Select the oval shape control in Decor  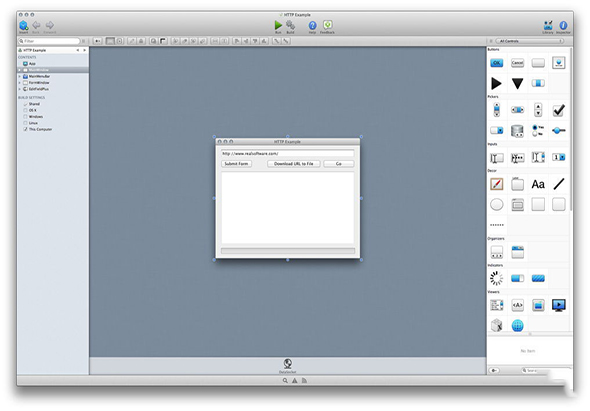tap(497, 204)
